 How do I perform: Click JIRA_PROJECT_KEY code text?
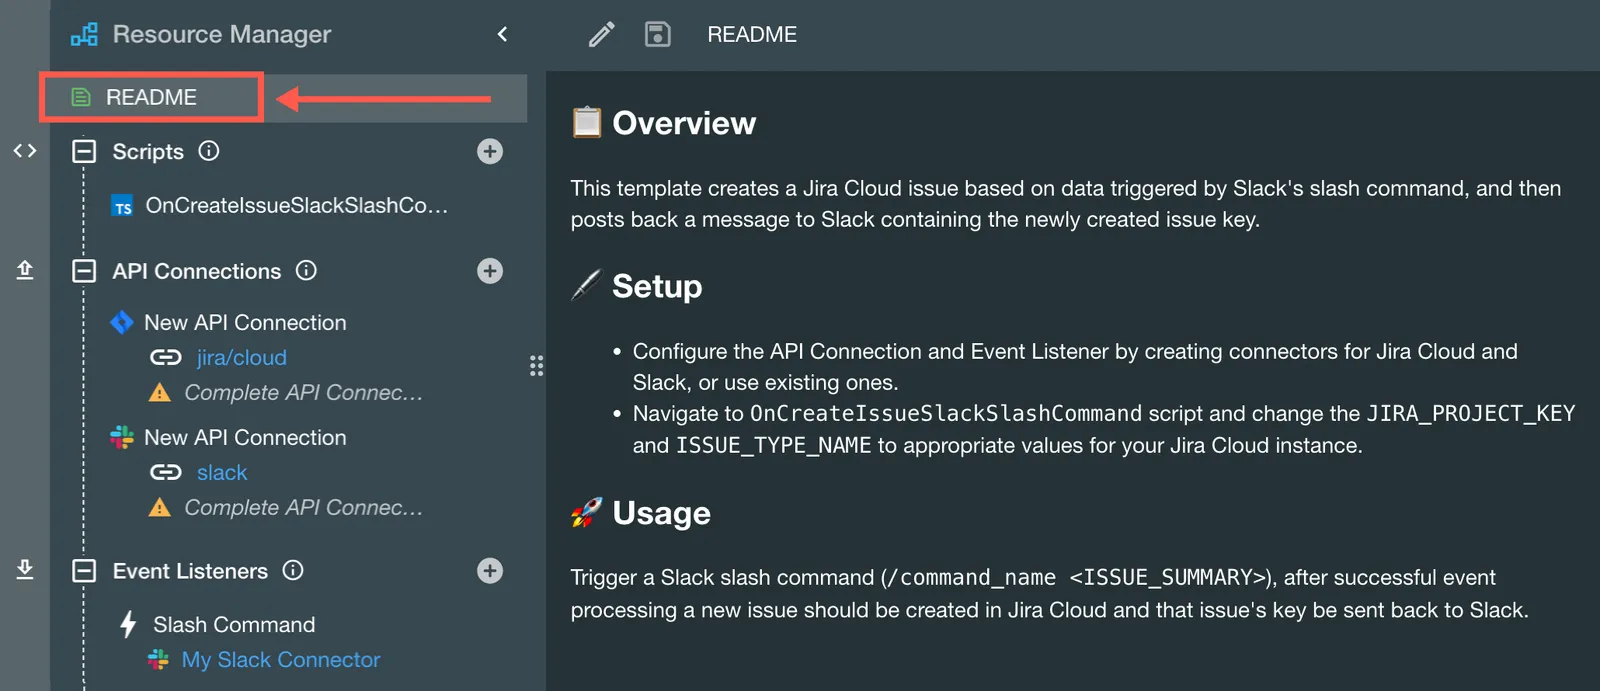(x=1471, y=413)
